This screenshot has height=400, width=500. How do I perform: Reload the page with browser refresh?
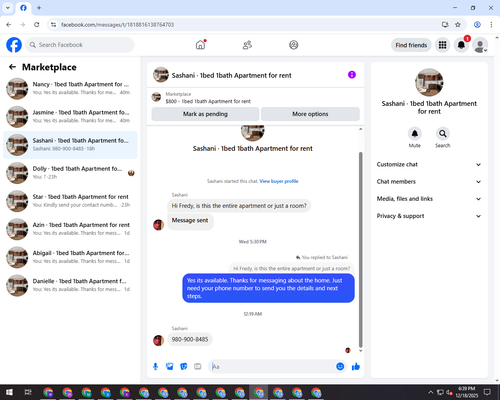click(37, 25)
